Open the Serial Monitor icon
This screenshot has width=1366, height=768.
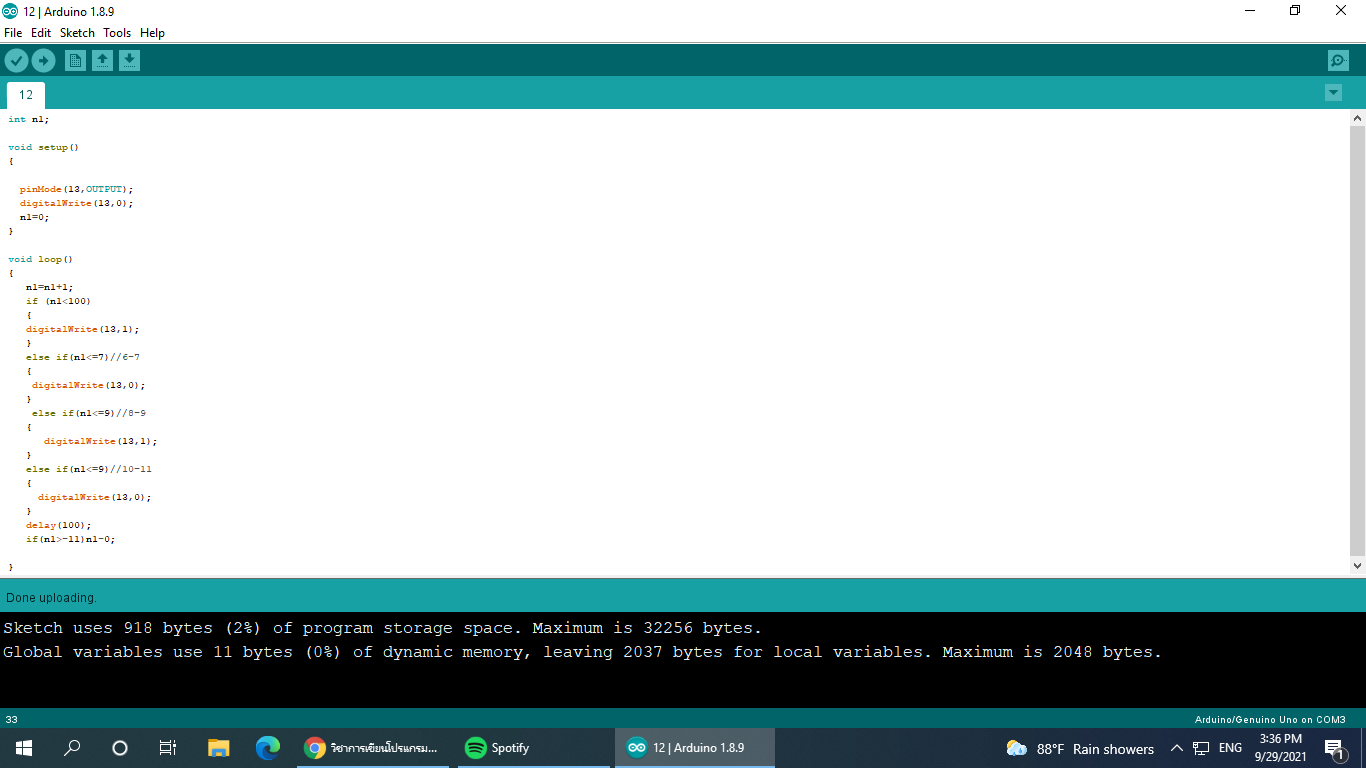1338,61
